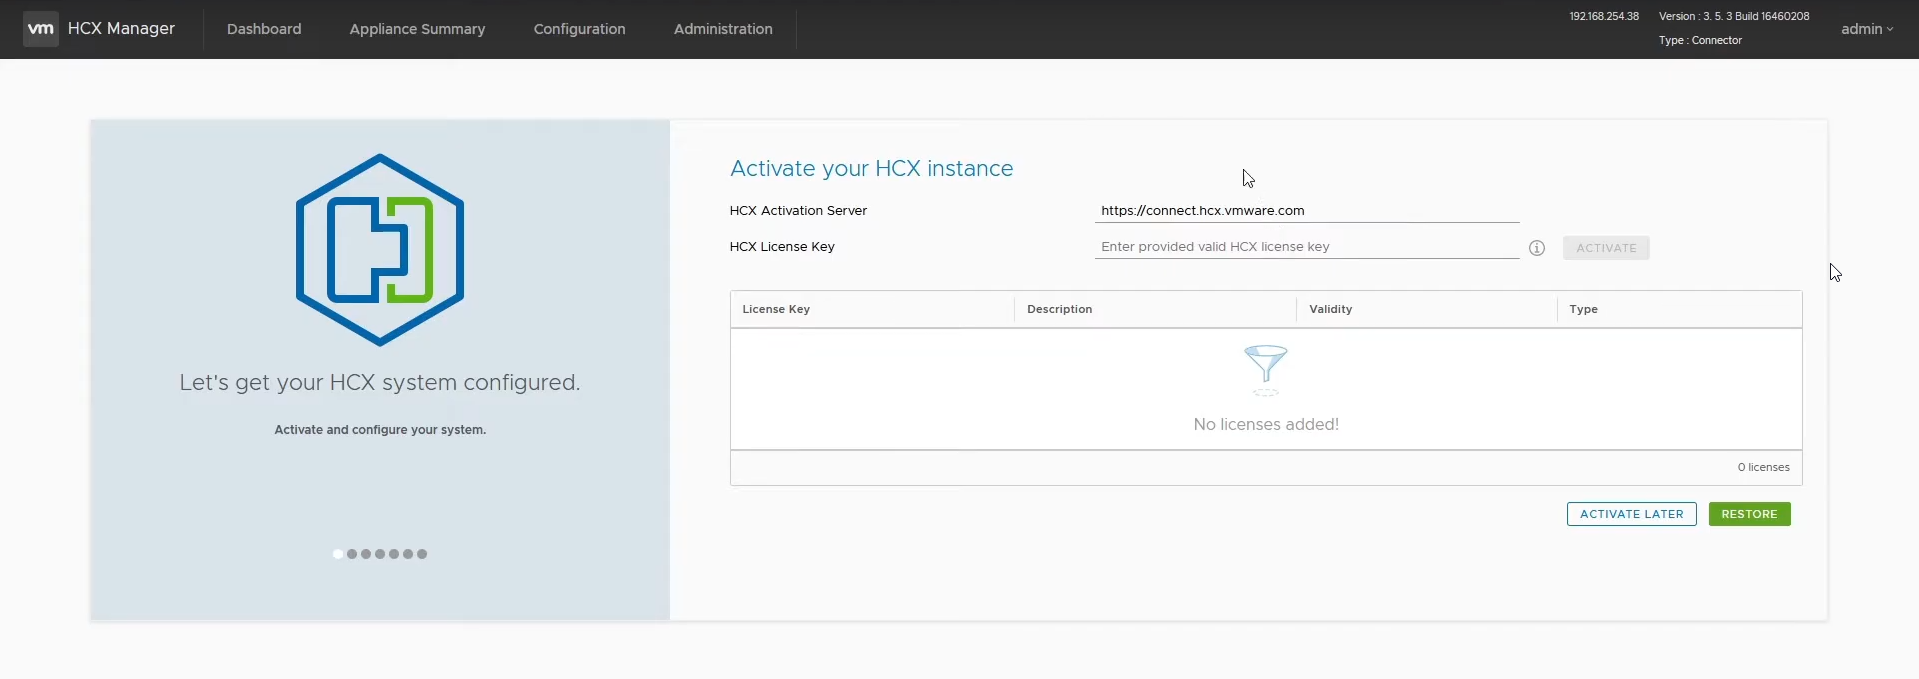This screenshot has height=679, width=1919.
Task: Click the greyed-out ACTIVATE button
Action: pos(1606,248)
